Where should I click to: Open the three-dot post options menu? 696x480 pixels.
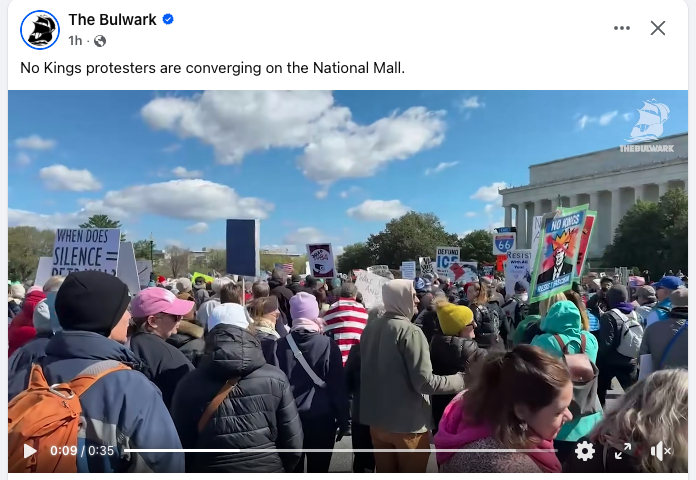tap(622, 28)
